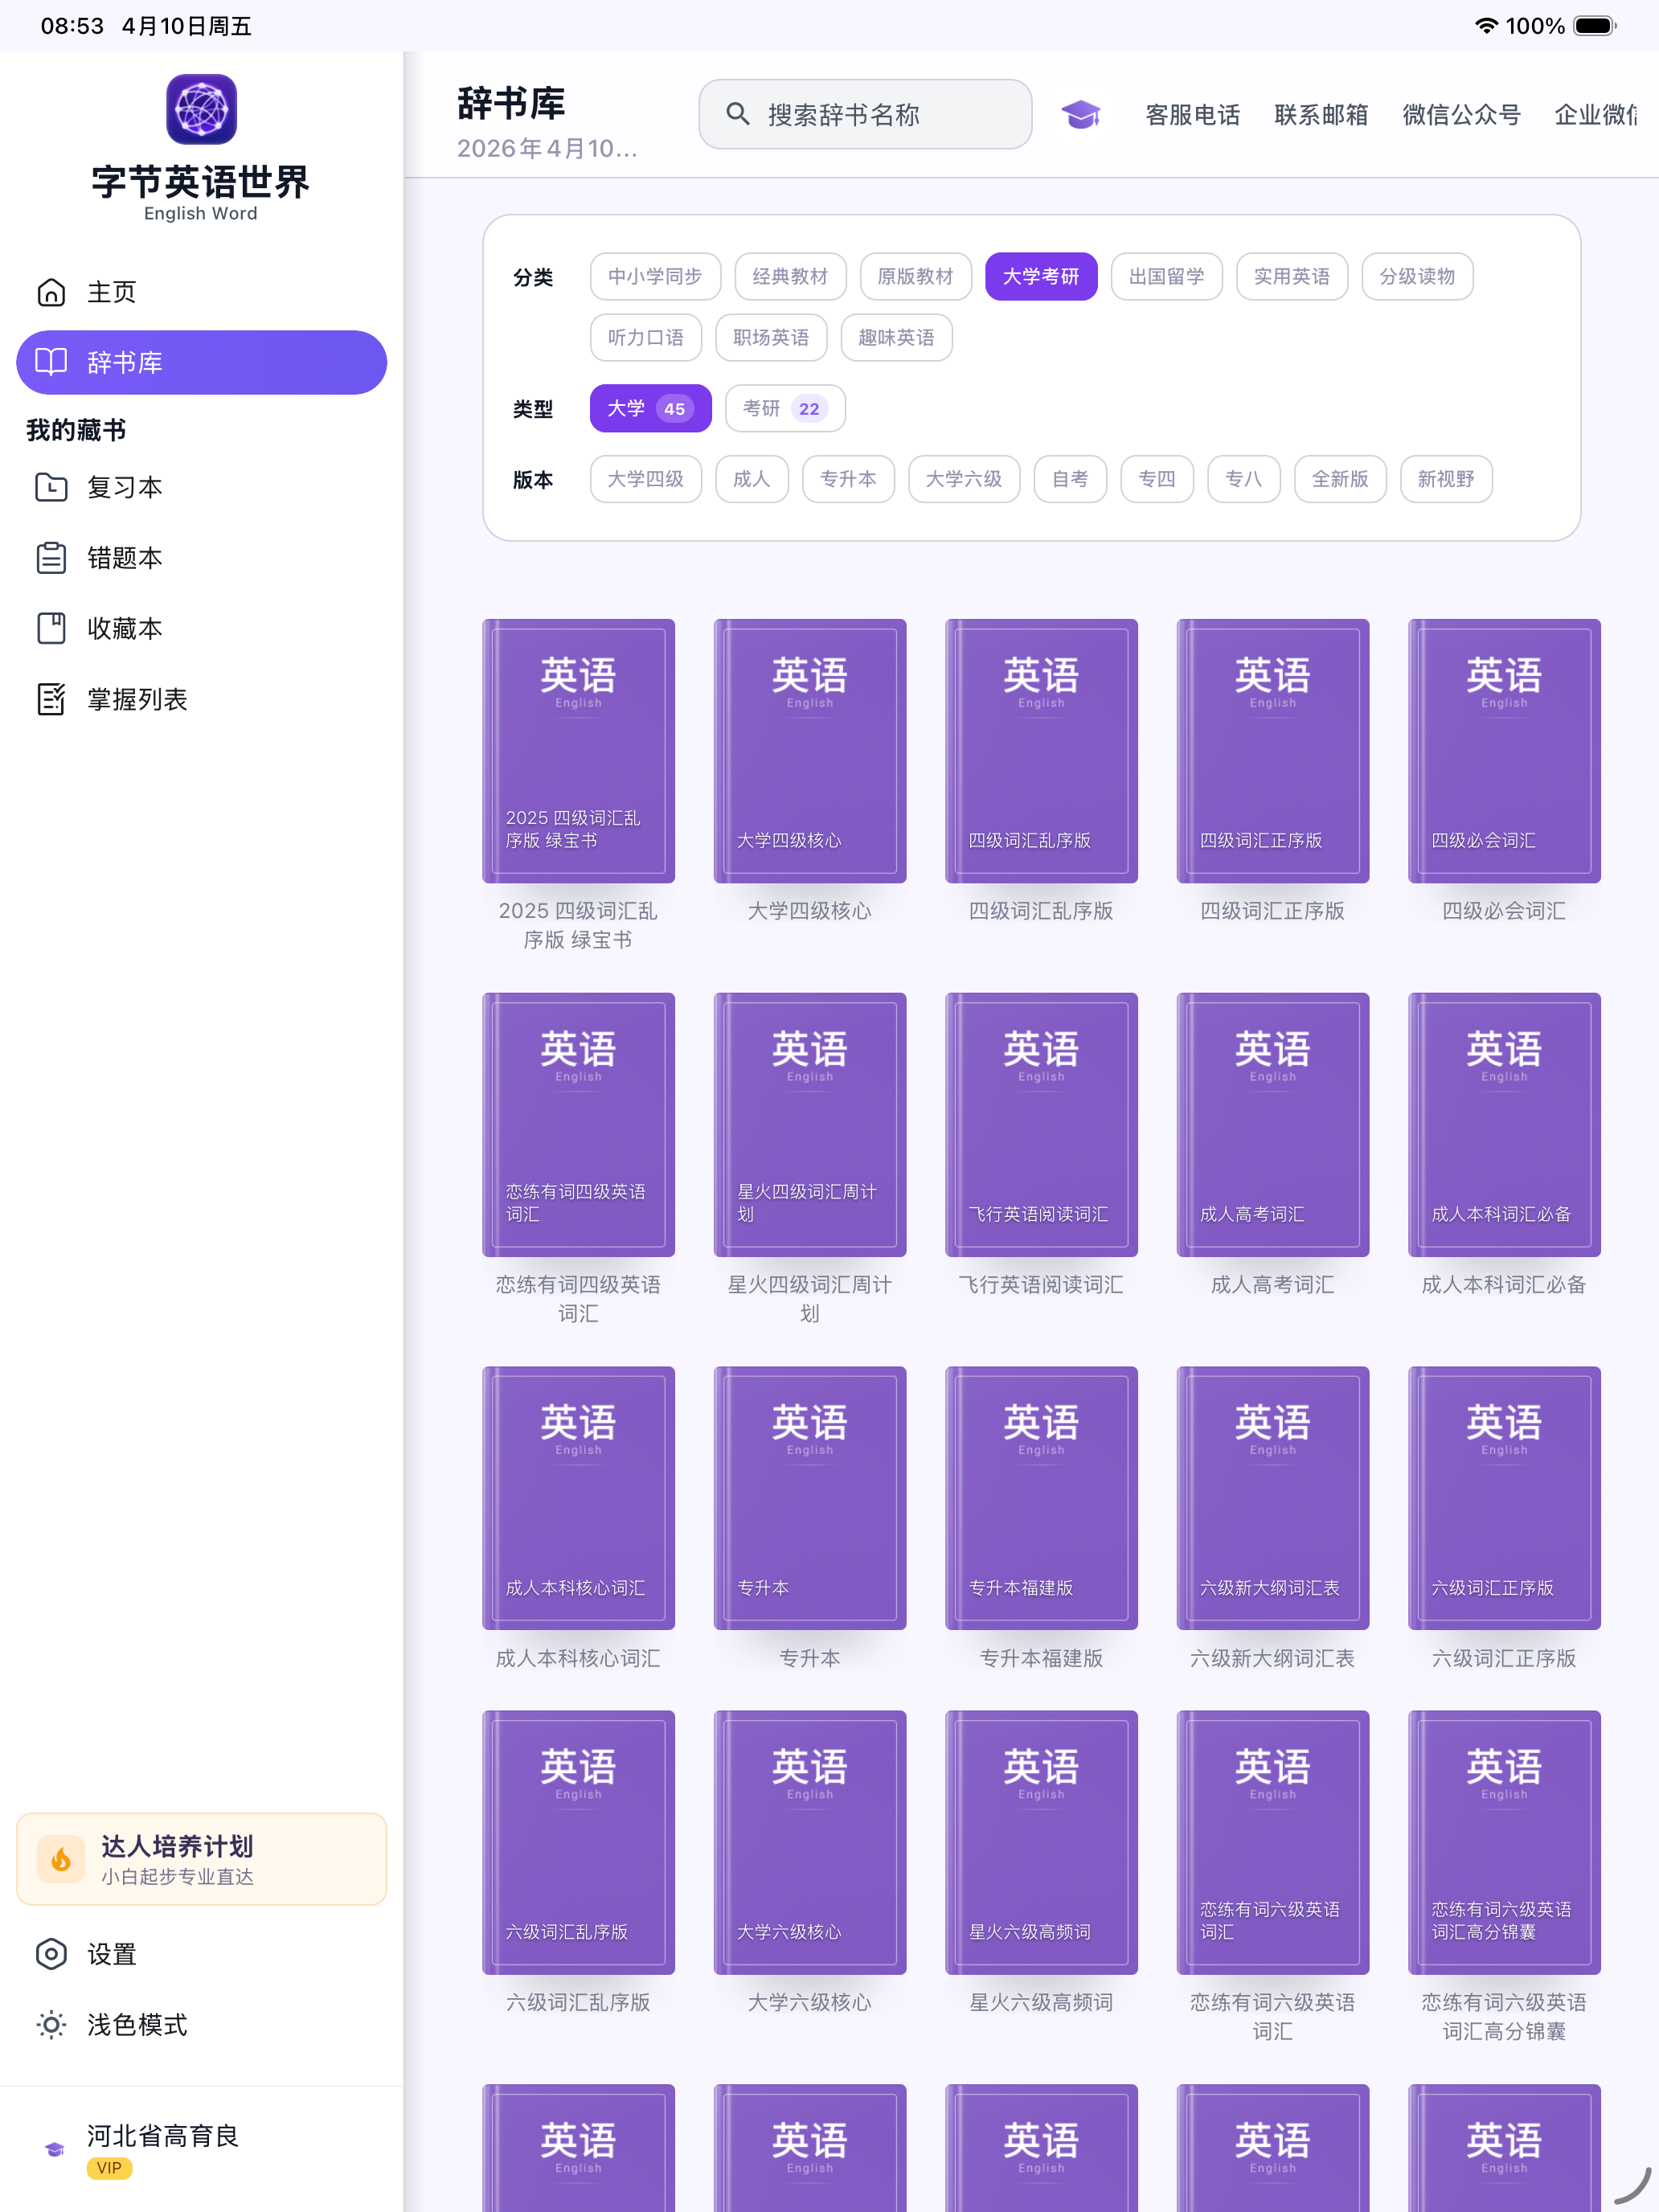The width and height of the screenshot is (1659, 2212).
Task: Select the 趣味英语 category chip
Action: (x=896, y=337)
